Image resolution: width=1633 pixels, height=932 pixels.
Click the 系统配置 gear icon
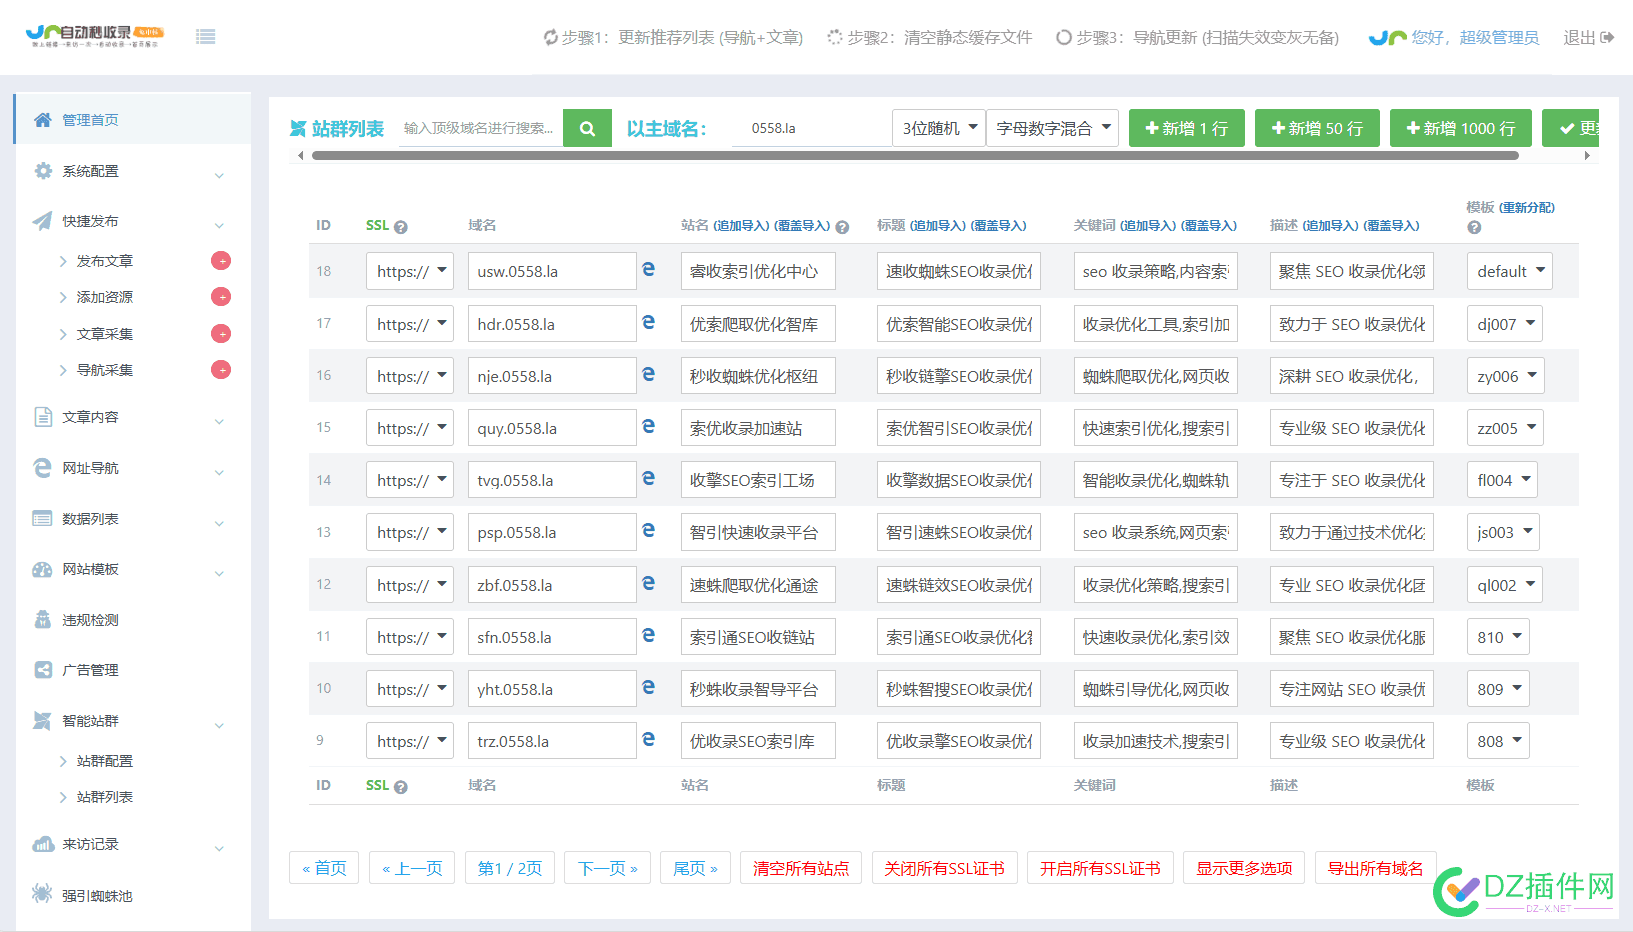42,170
